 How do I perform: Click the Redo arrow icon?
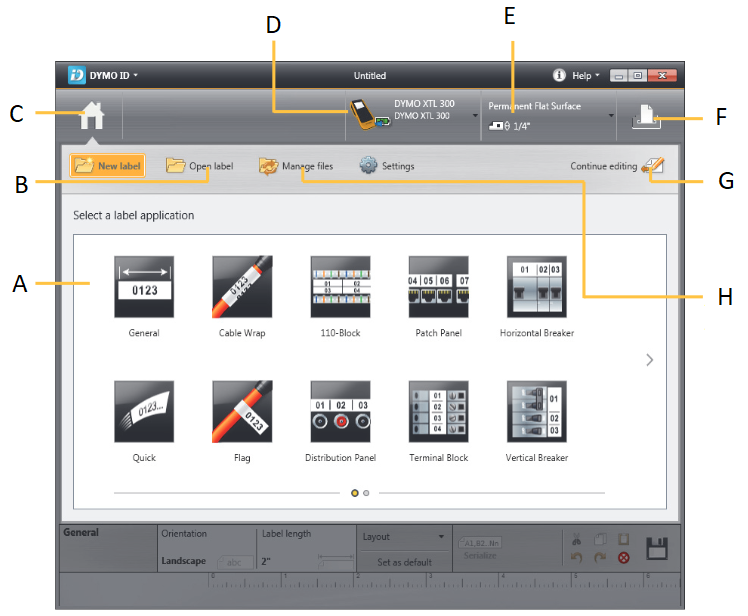(x=600, y=557)
